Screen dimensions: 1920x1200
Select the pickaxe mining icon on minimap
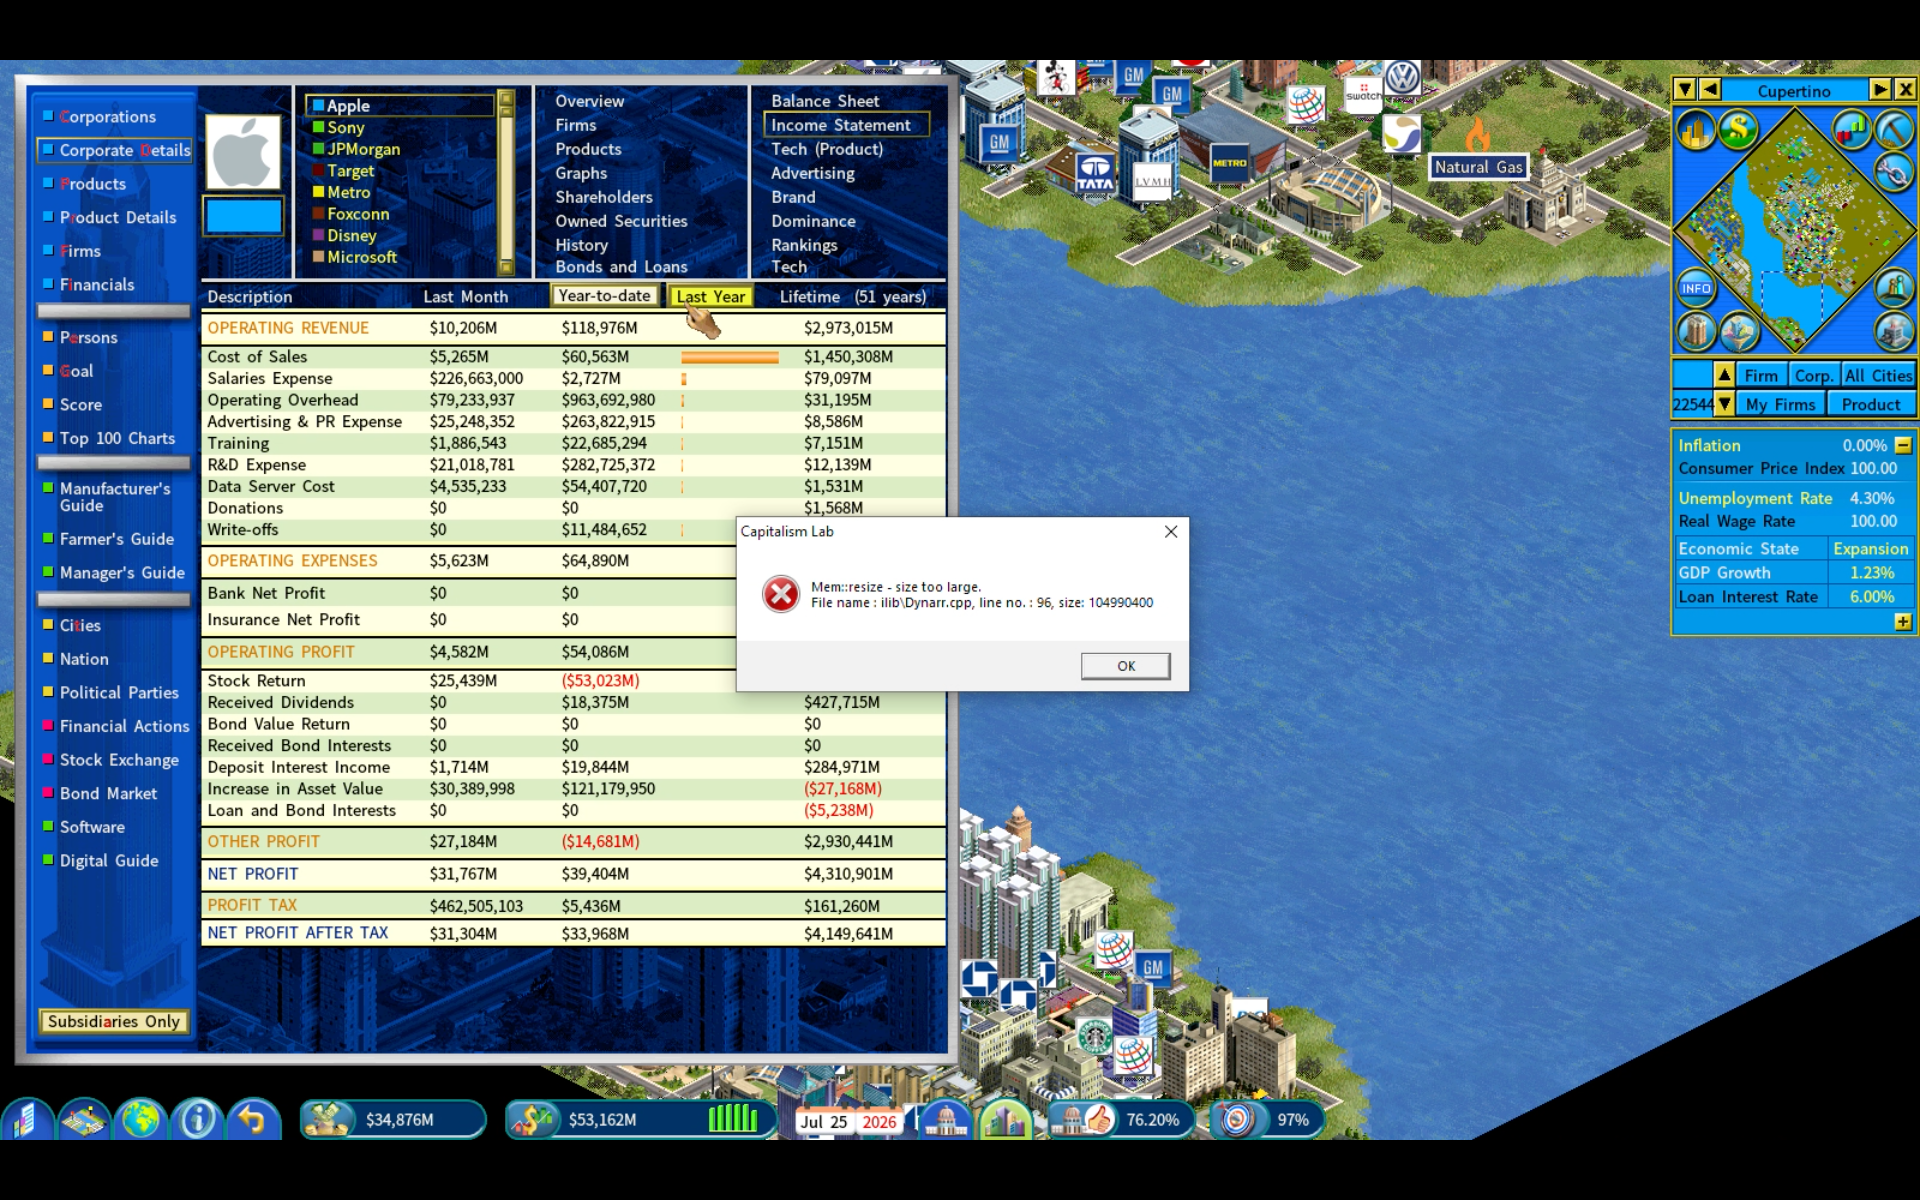1893,130
